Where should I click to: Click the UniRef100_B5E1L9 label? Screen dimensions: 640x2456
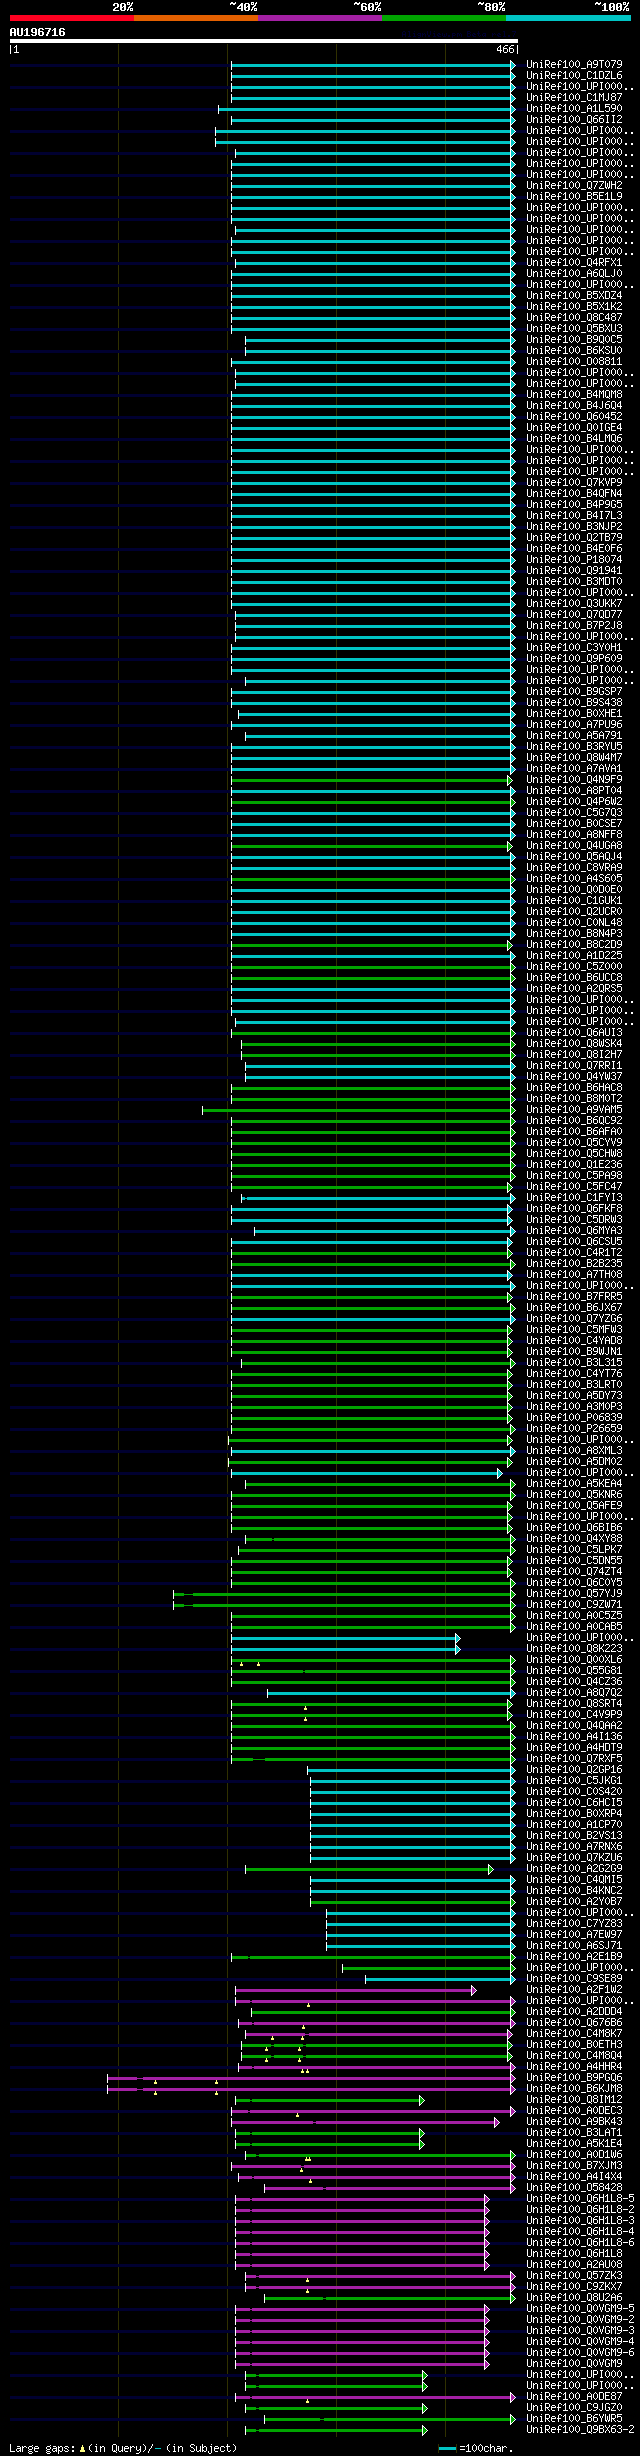click(574, 196)
